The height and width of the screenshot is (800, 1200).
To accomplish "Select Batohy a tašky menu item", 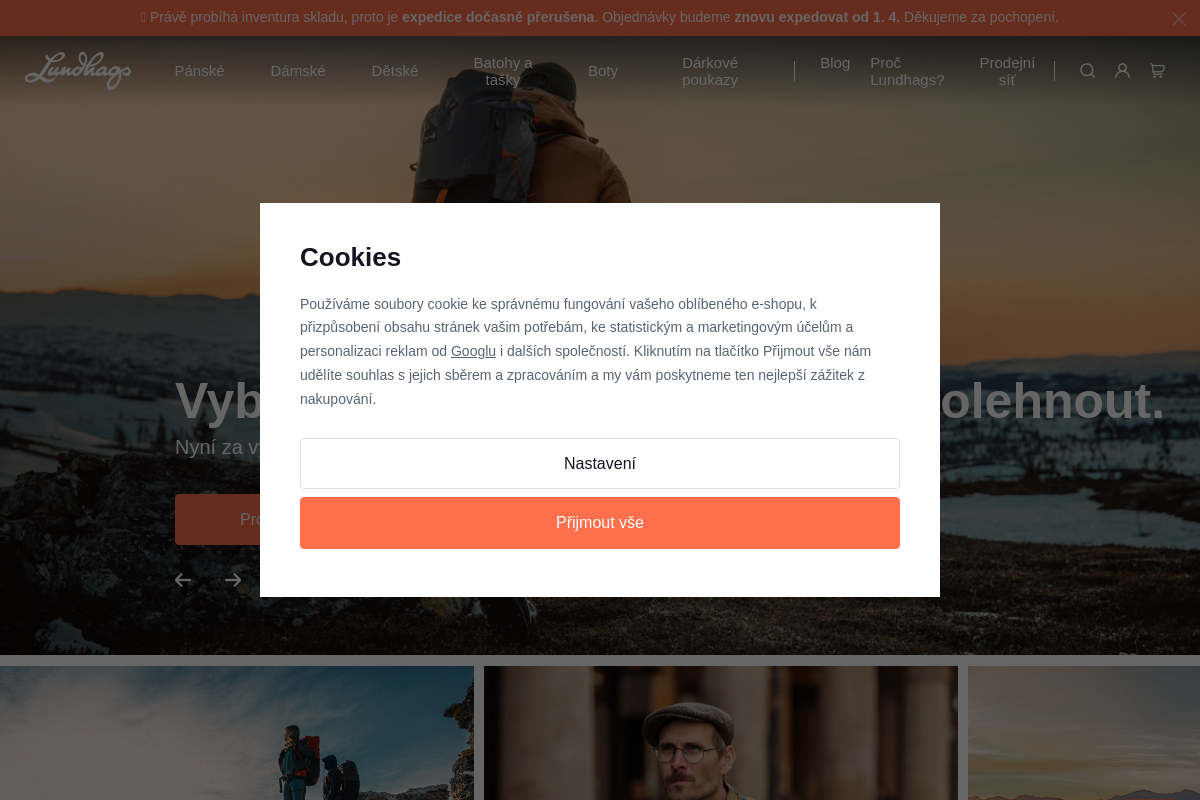I will 503,71.
